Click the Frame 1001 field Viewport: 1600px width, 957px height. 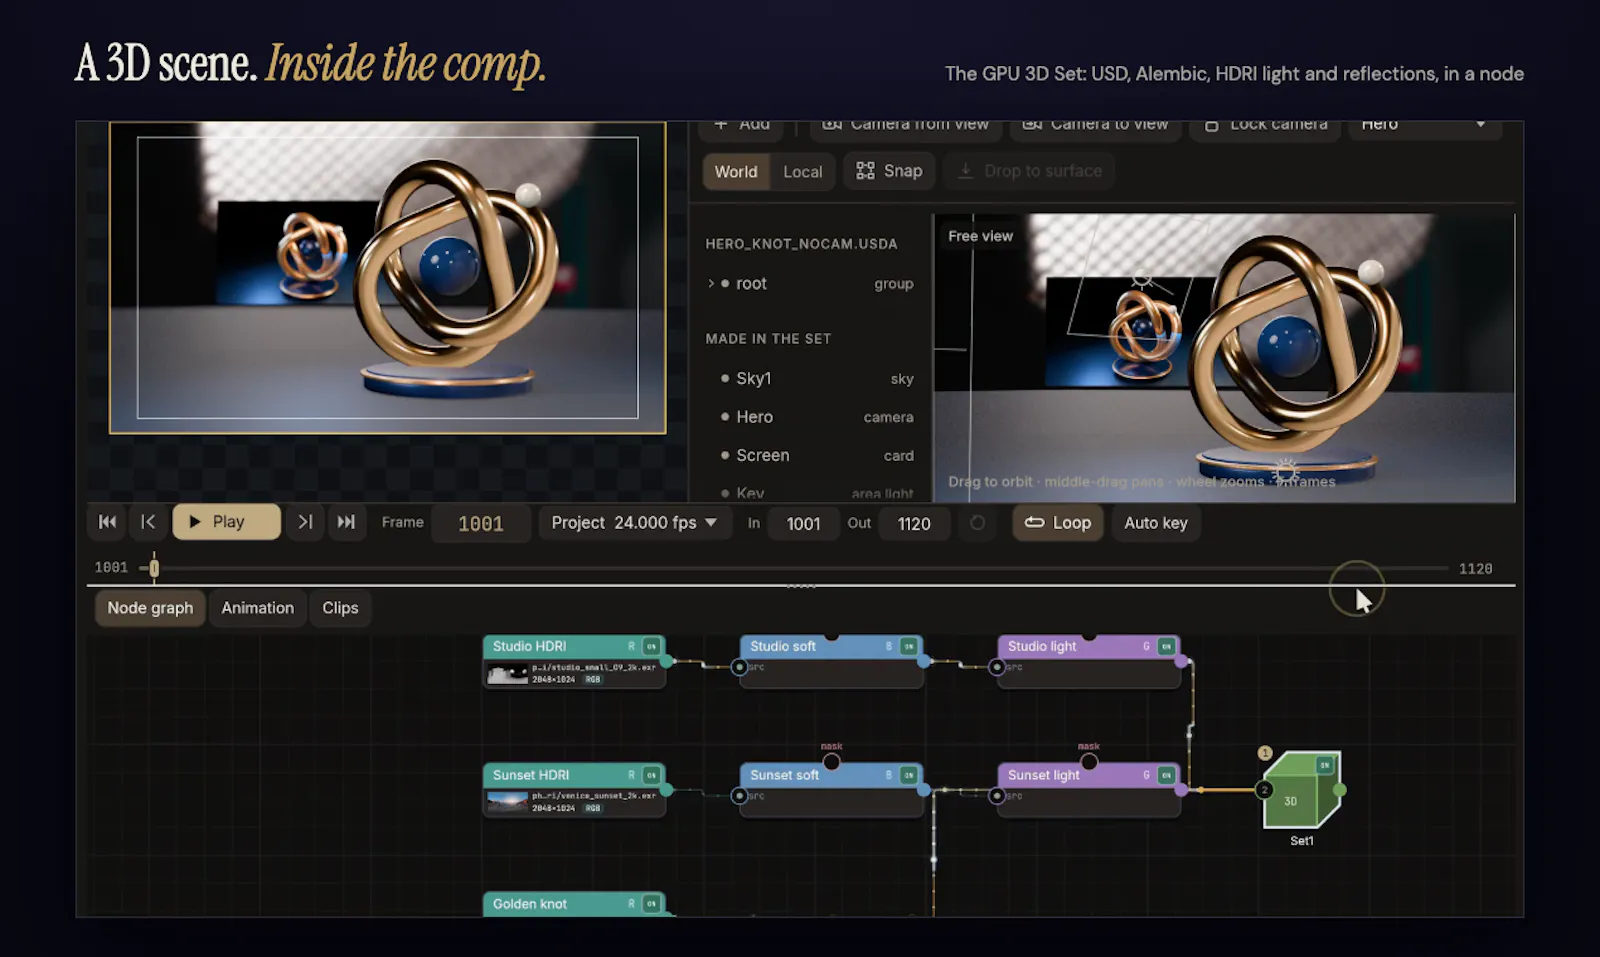tap(481, 524)
